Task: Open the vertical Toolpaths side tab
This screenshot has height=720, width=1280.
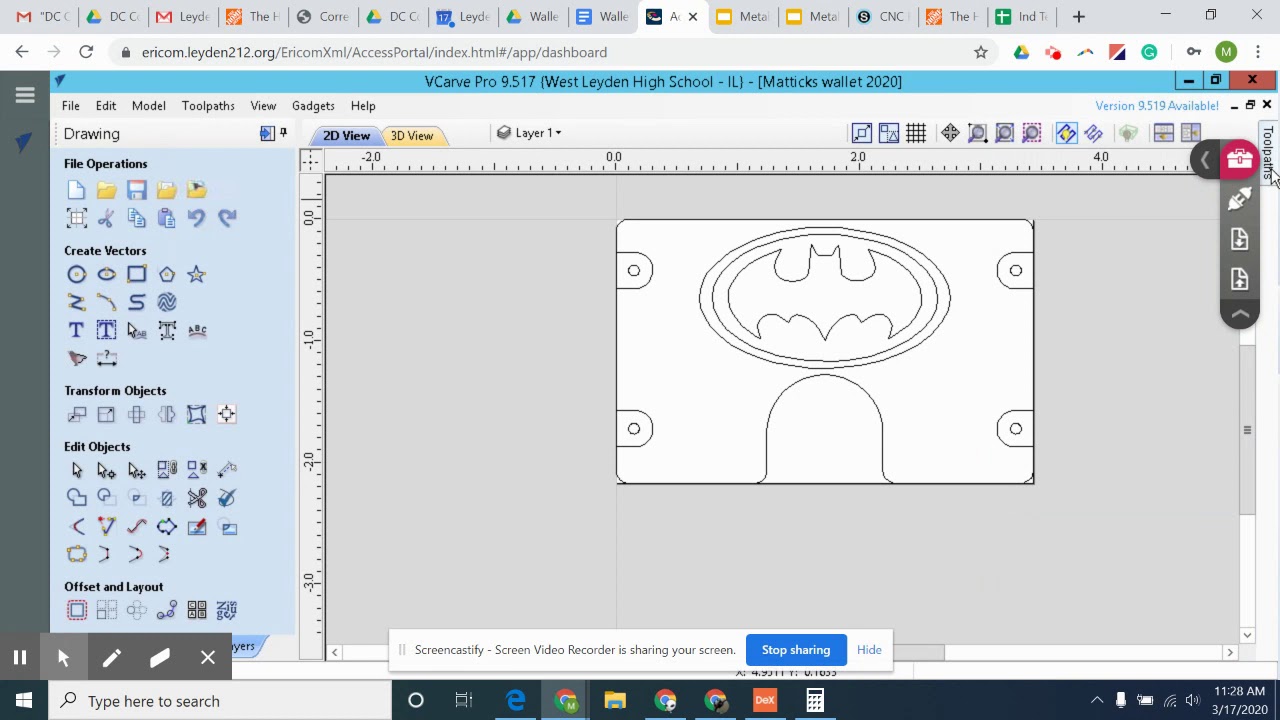Action: point(1268,152)
